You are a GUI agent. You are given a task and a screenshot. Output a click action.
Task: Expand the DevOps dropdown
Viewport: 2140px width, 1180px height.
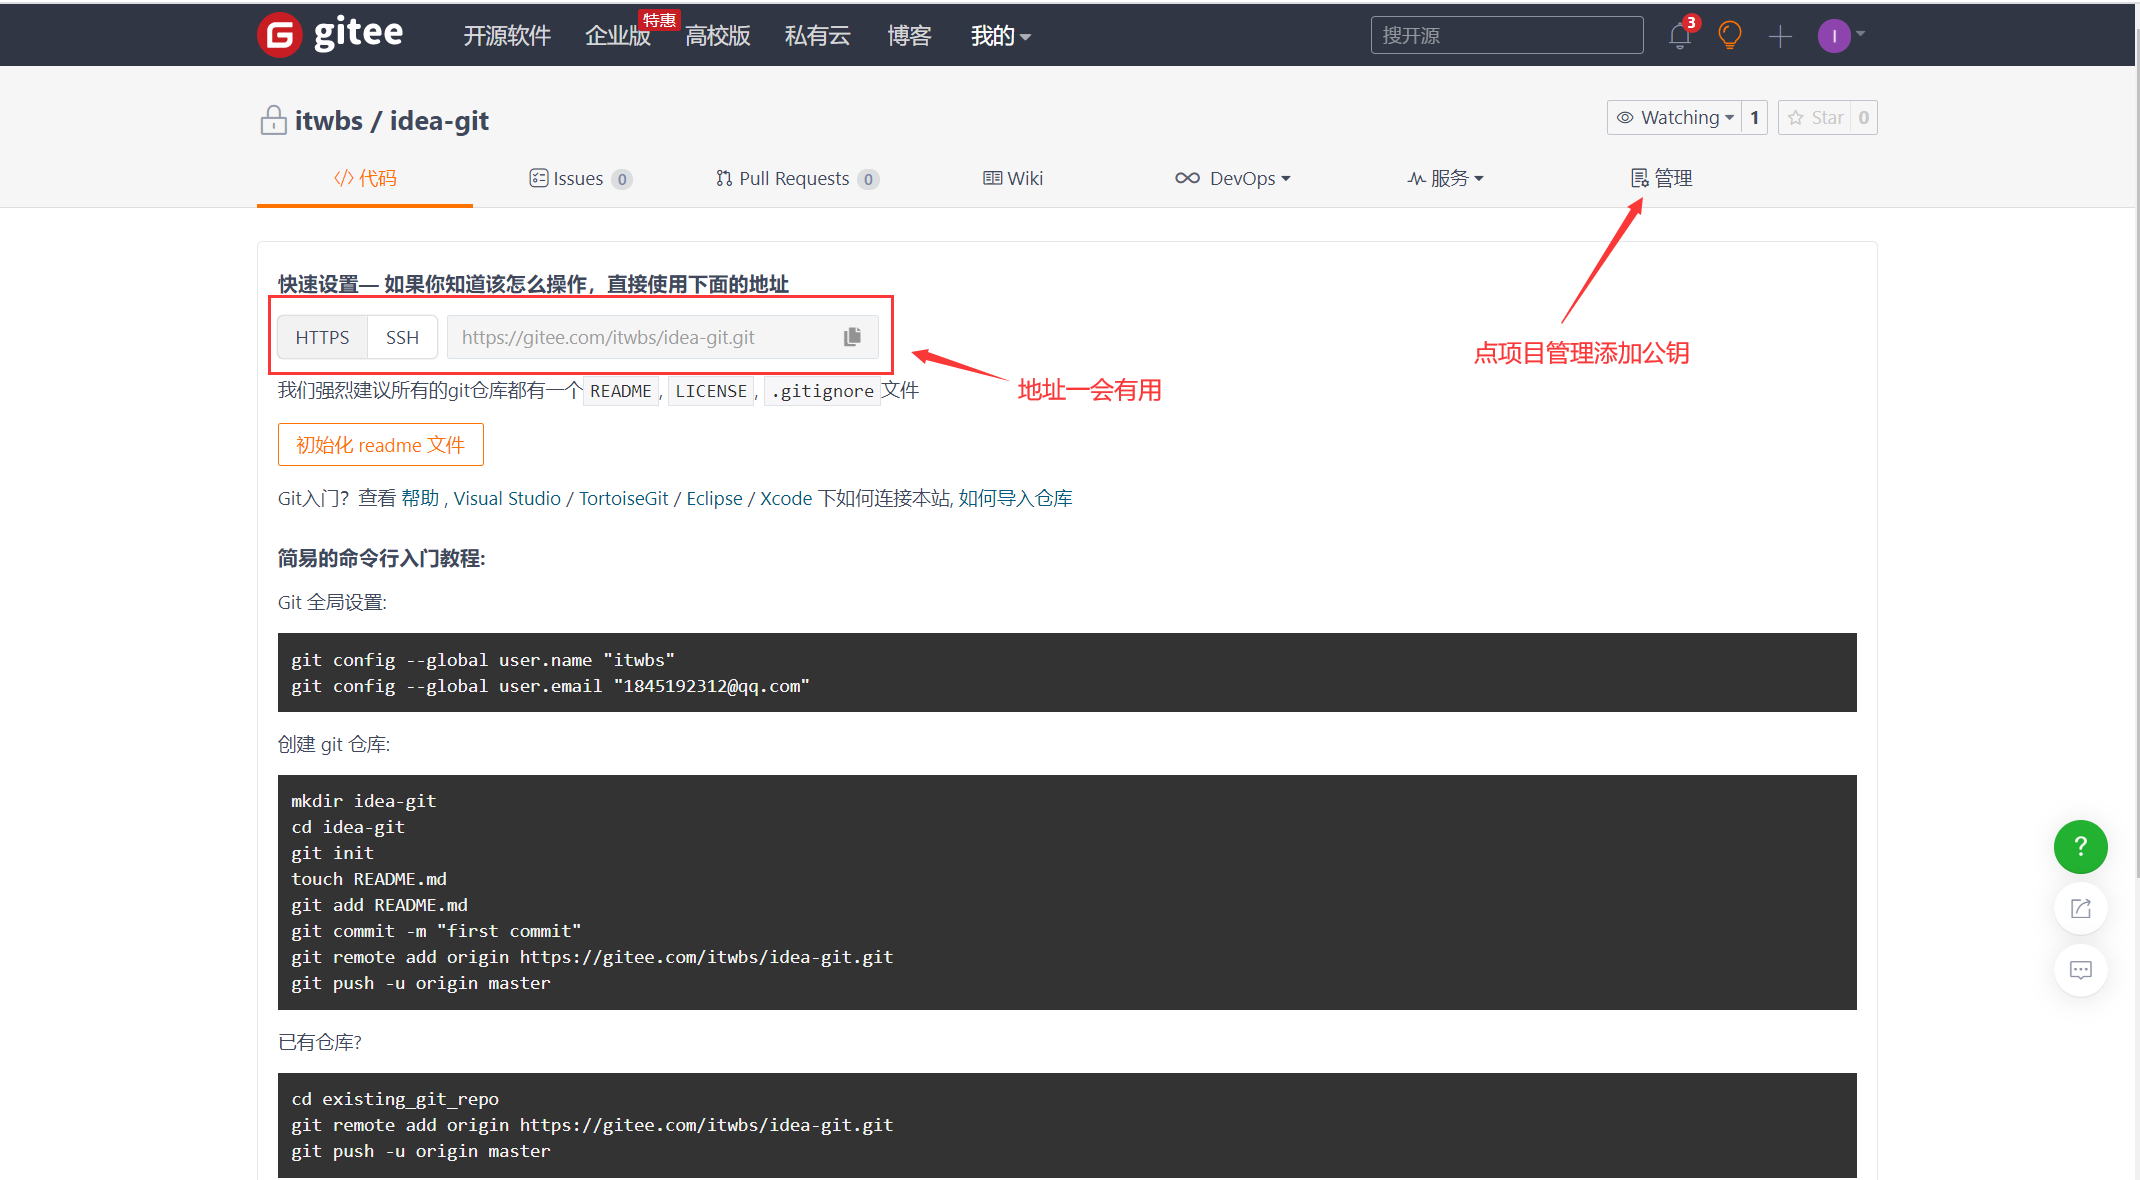[x=1233, y=178]
